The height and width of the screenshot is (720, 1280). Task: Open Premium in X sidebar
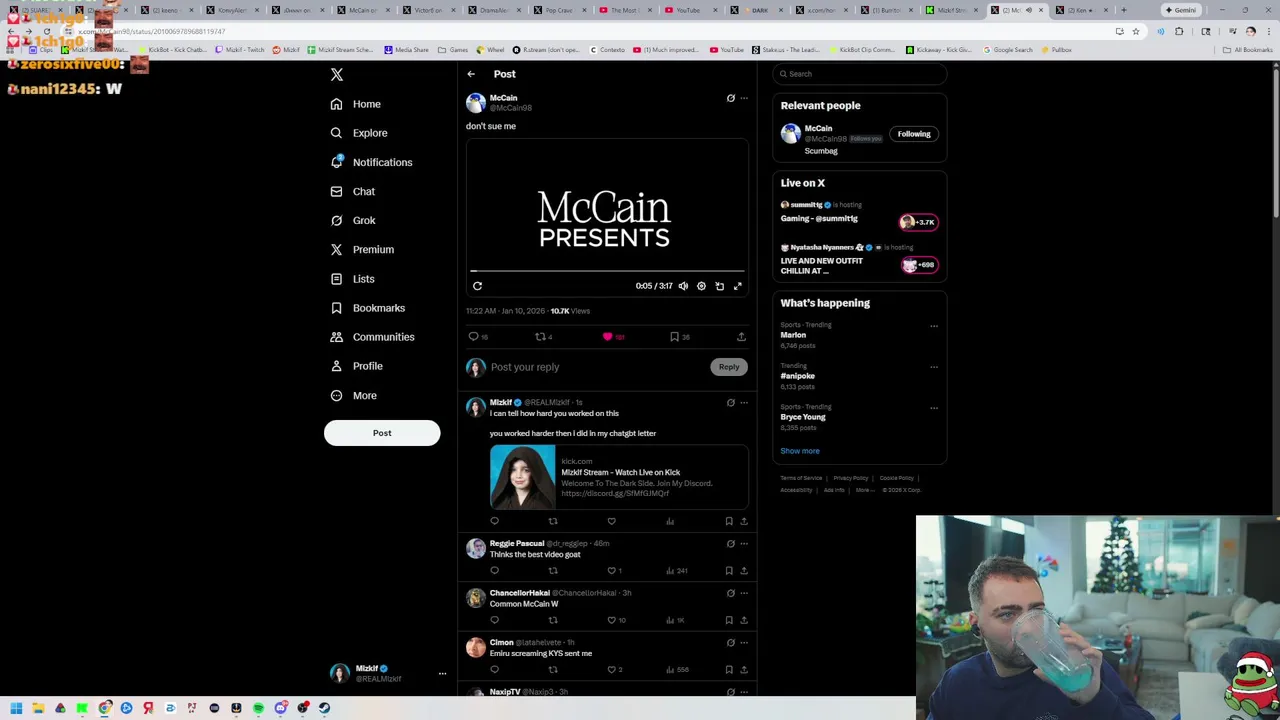click(x=362, y=249)
